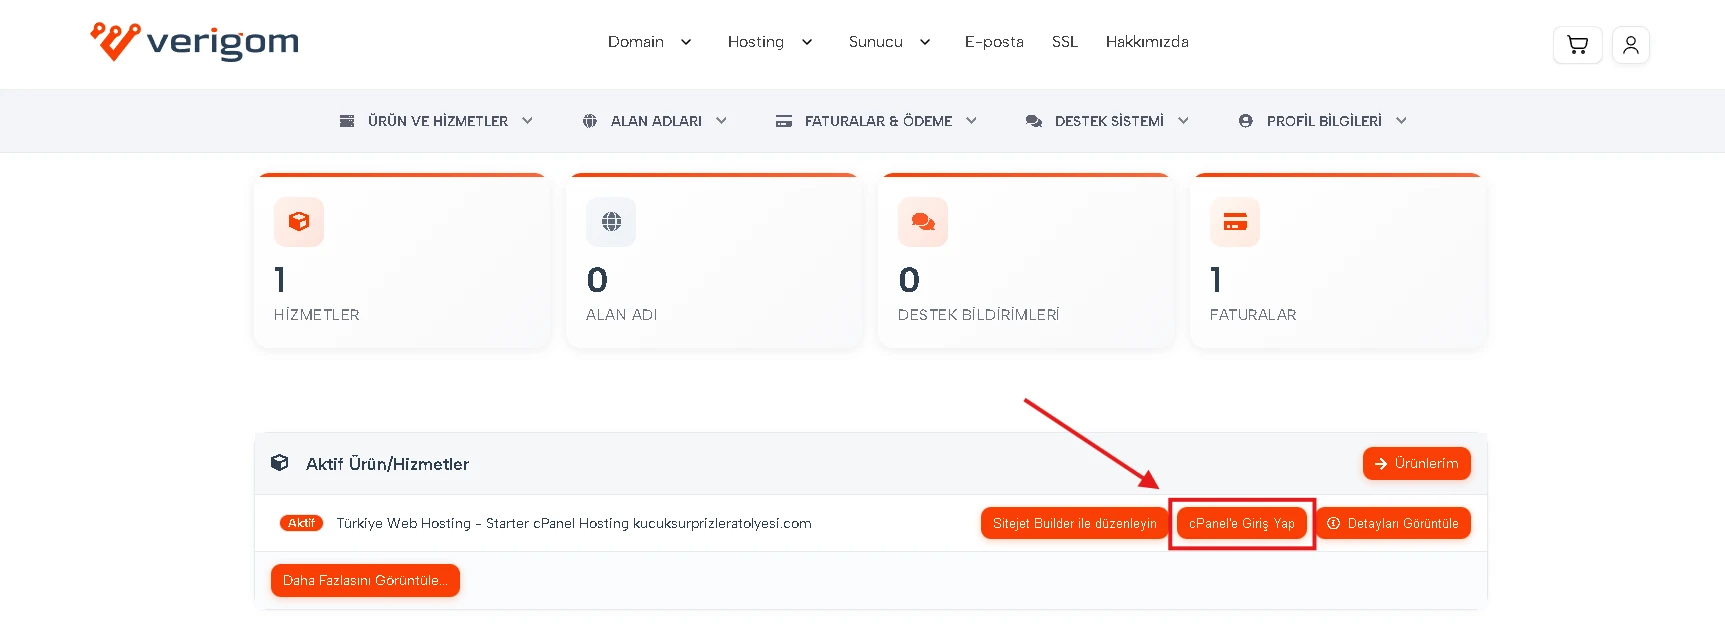
Task: Select the Türkiye Web Hosting service row text
Action: point(573,523)
